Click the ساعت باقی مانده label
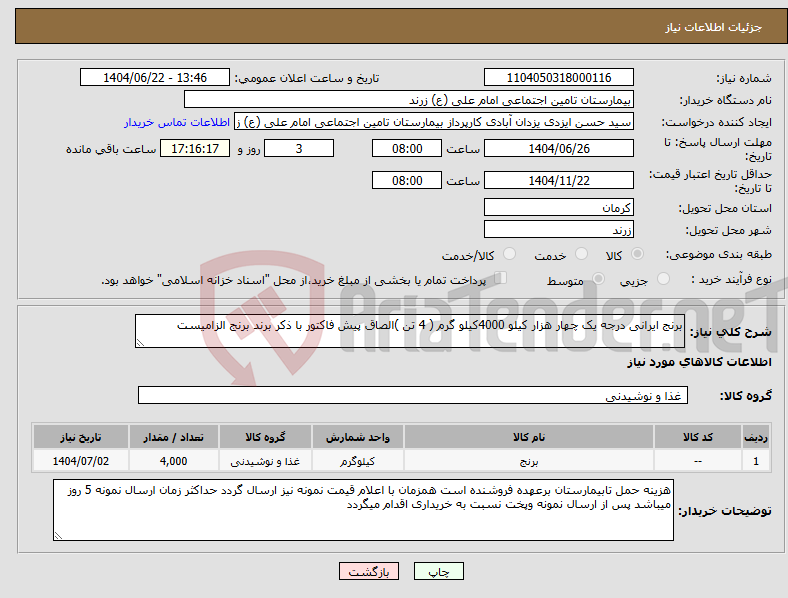This screenshot has width=788, height=598. click(111, 149)
